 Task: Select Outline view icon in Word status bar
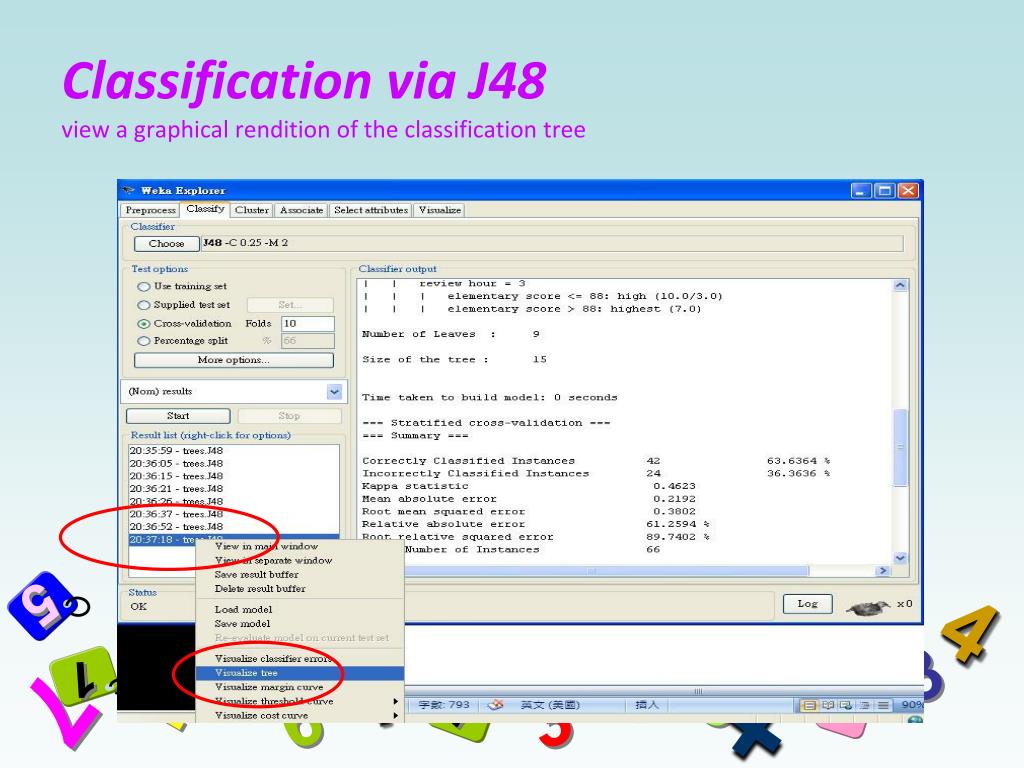coord(864,705)
